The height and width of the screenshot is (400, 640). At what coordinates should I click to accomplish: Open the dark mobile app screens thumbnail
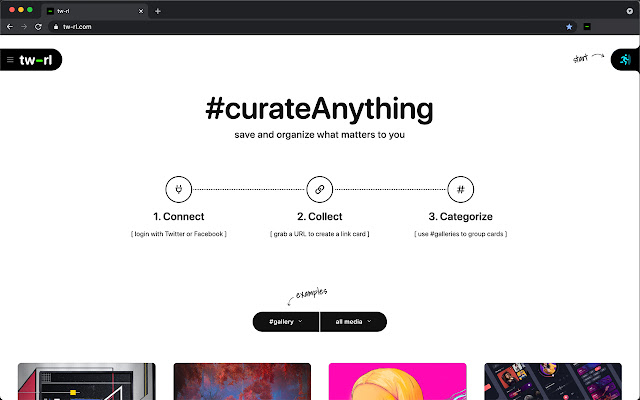tap(553, 381)
